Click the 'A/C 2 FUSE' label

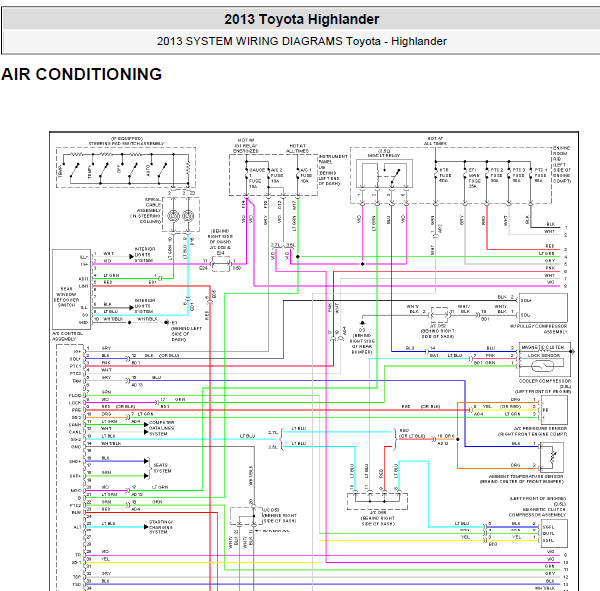pyautogui.click(x=277, y=175)
